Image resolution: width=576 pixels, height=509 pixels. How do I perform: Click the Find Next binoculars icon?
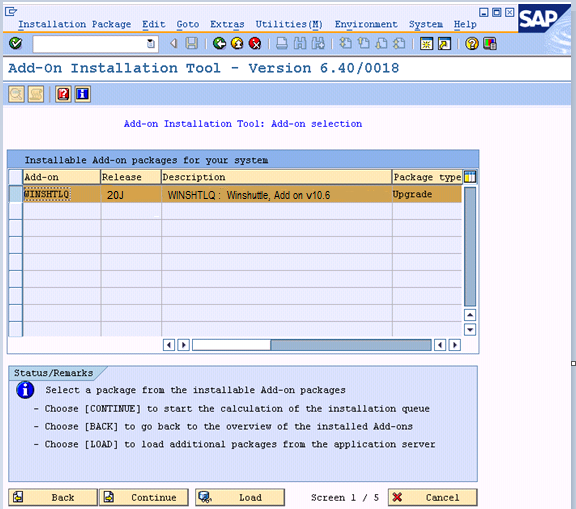(x=318, y=44)
